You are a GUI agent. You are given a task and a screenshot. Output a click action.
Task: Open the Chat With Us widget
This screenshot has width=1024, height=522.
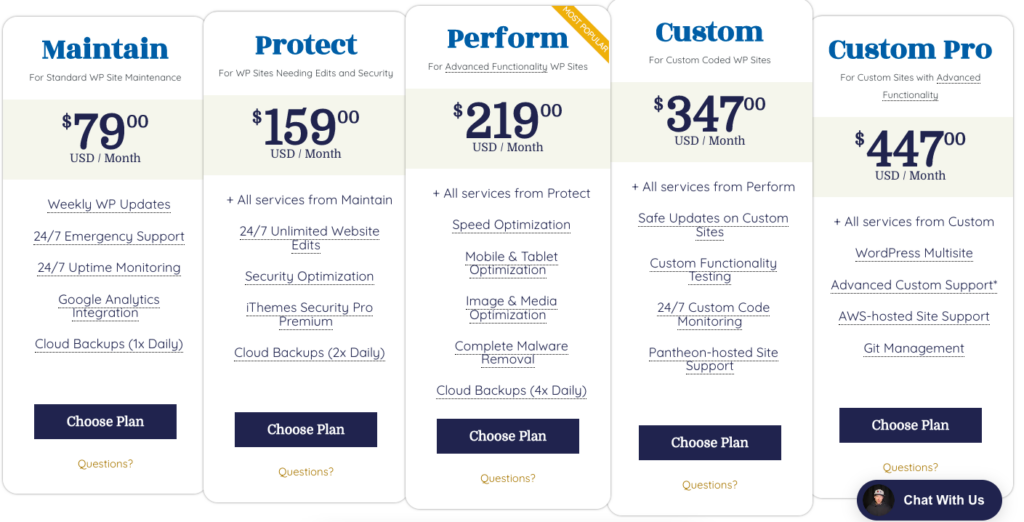tap(929, 500)
